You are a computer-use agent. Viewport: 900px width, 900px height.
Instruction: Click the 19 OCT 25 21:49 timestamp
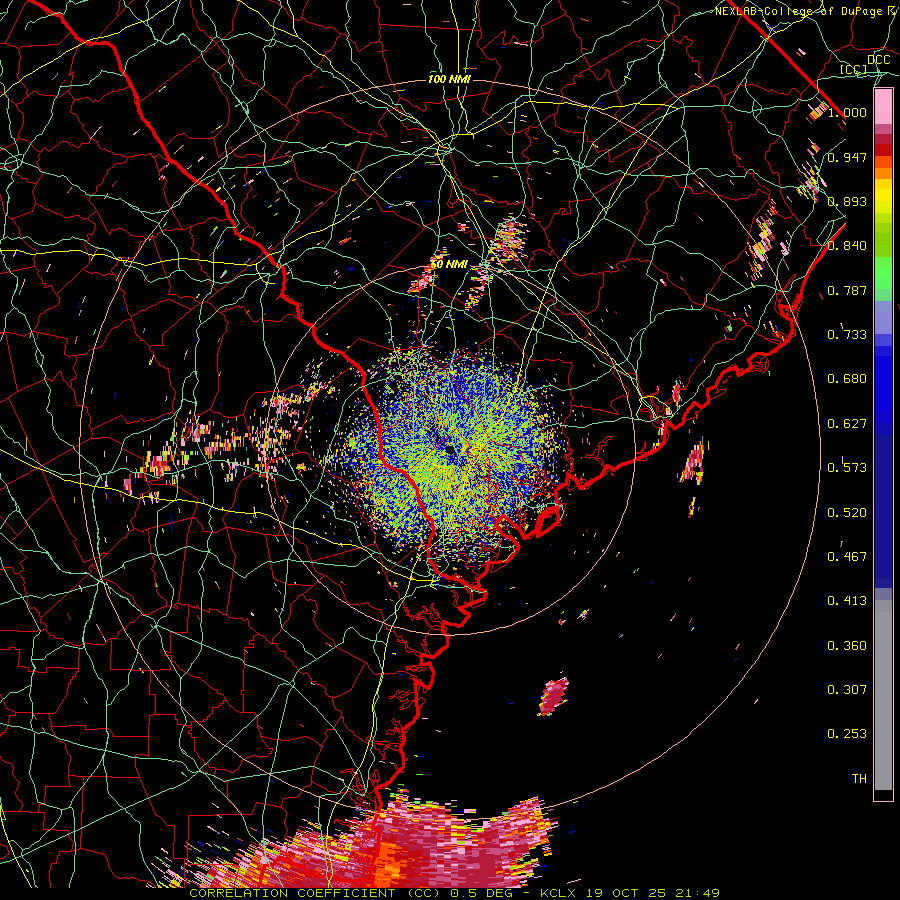click(x=652, y=893)
